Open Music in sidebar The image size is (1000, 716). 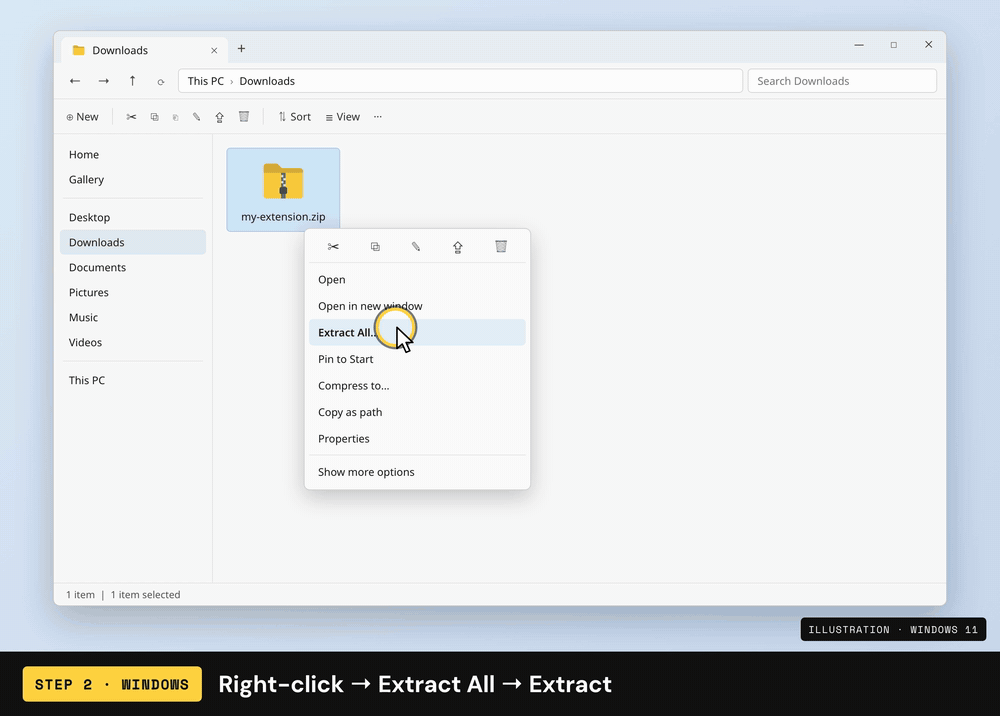pyautogui.click(x=133, y=317)
